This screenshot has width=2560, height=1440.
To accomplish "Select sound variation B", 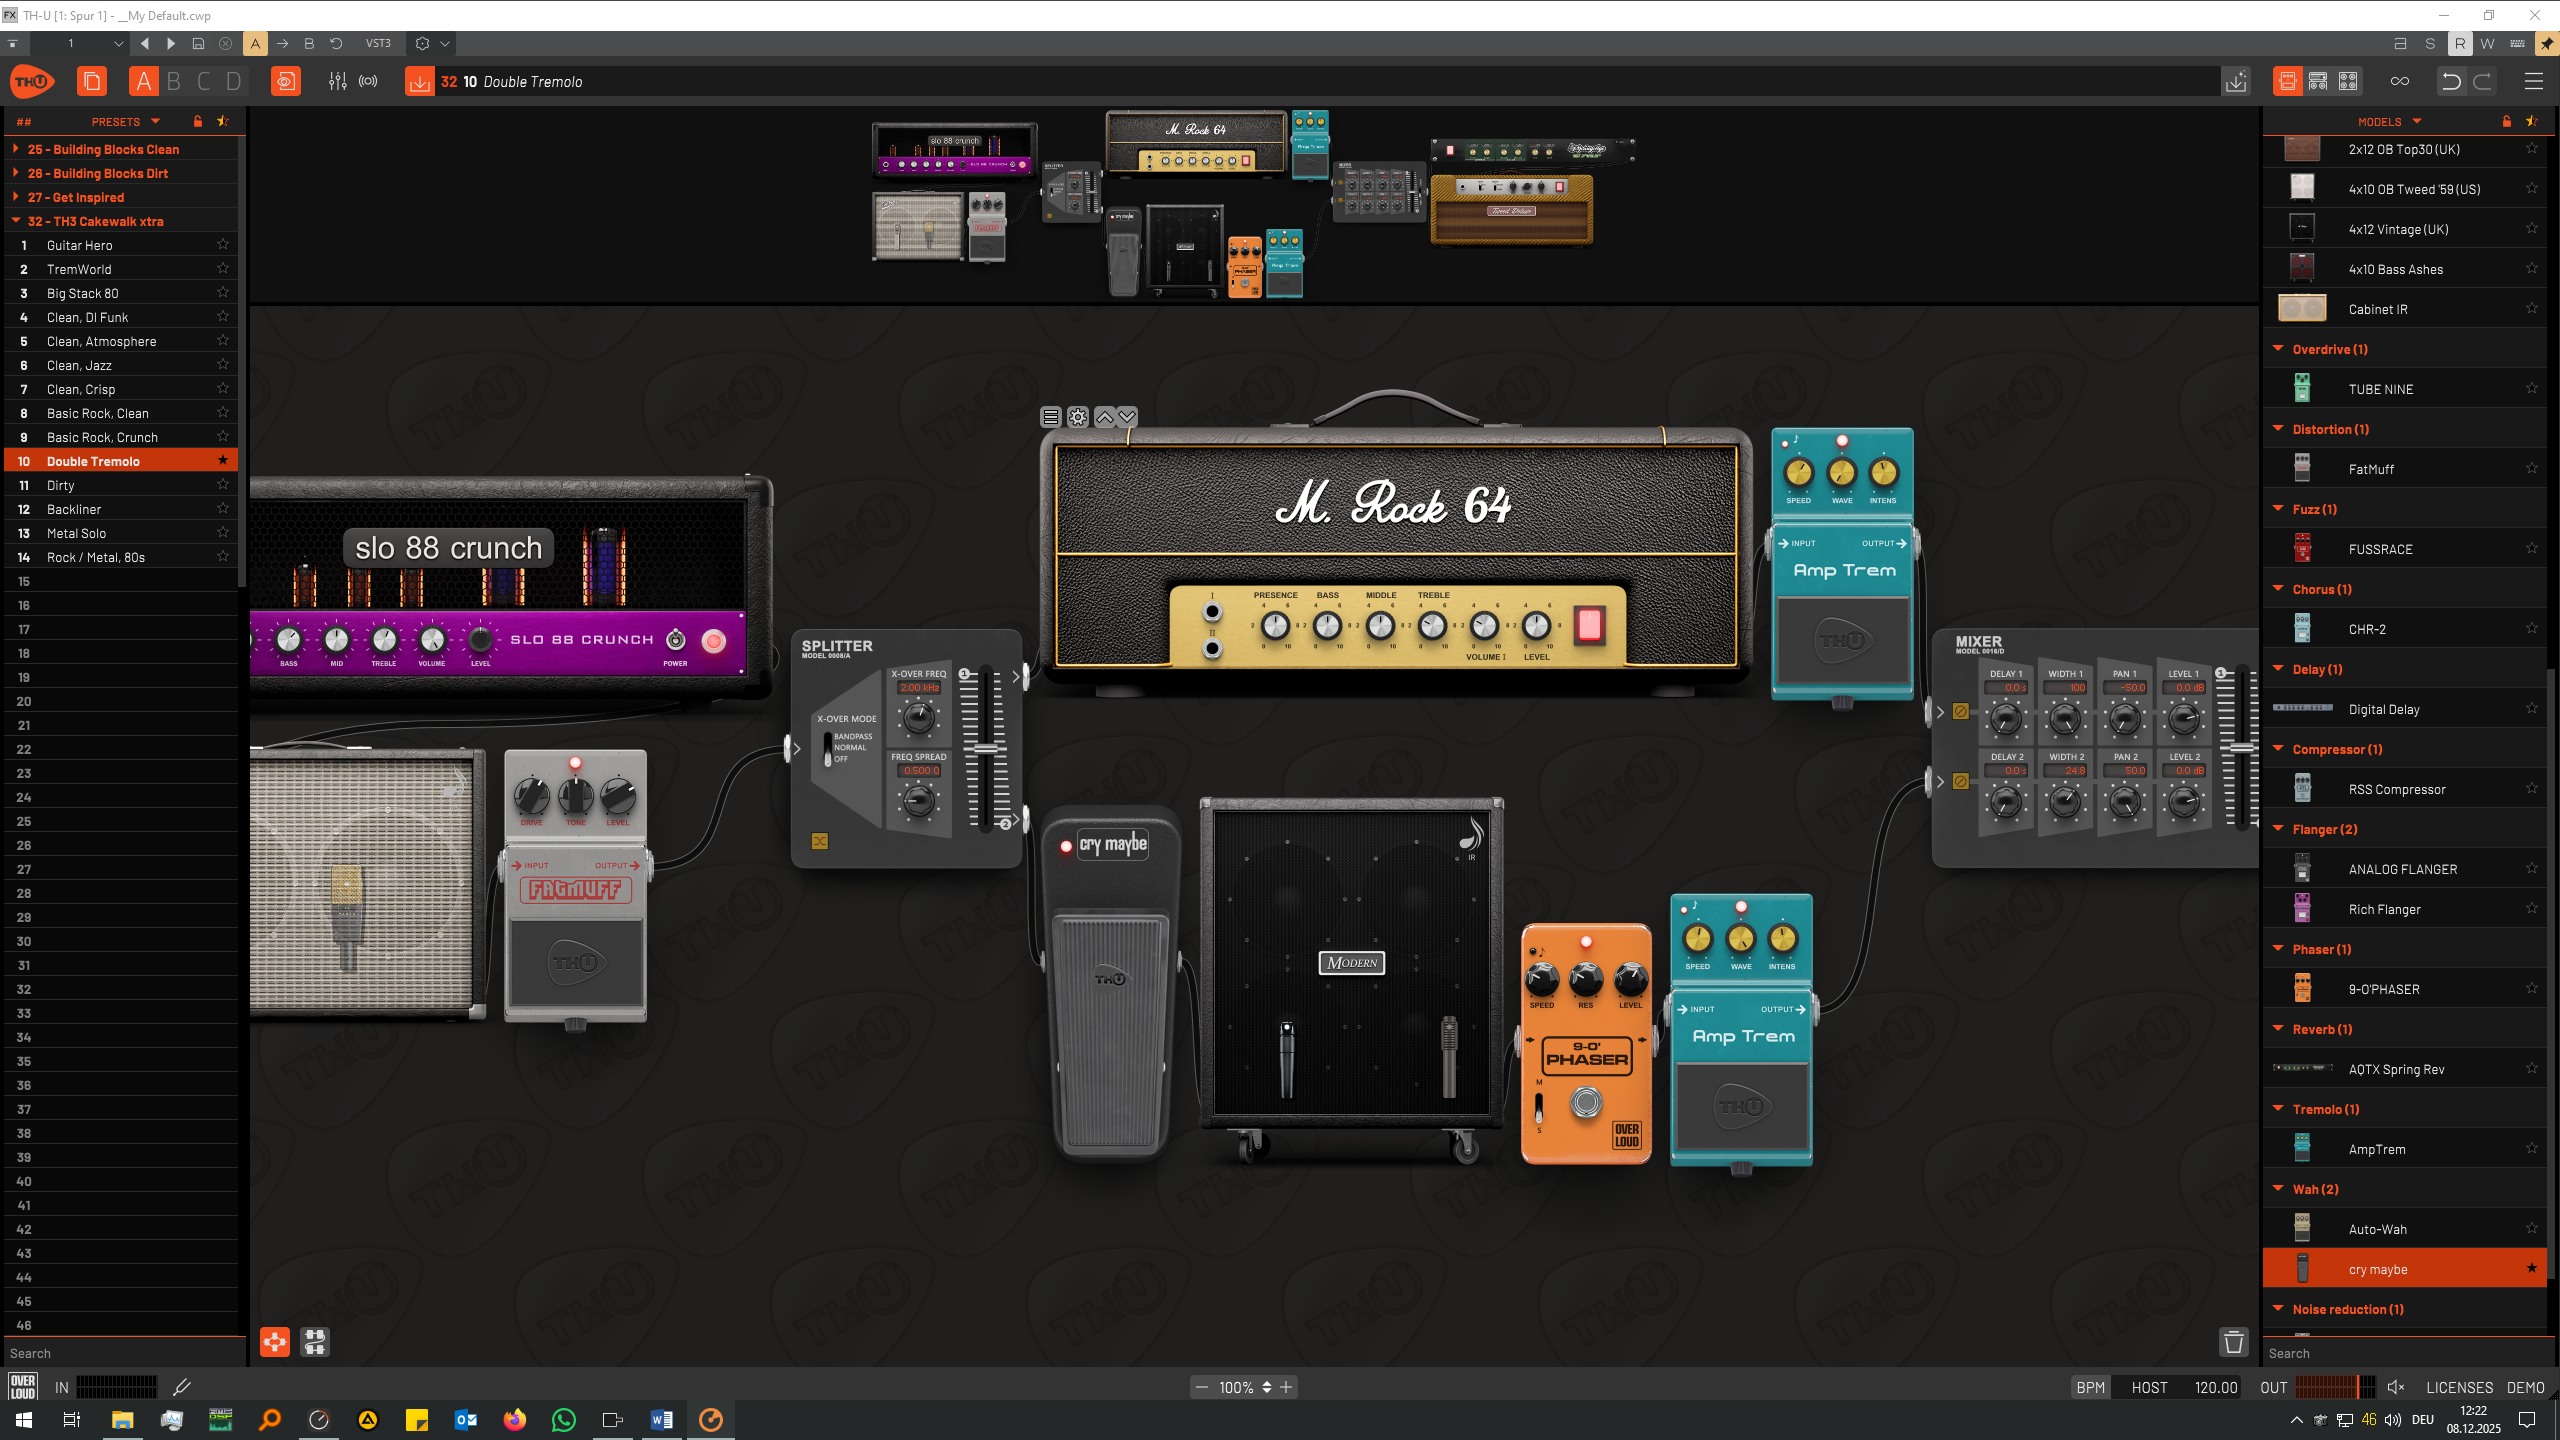I will (174, 81).
